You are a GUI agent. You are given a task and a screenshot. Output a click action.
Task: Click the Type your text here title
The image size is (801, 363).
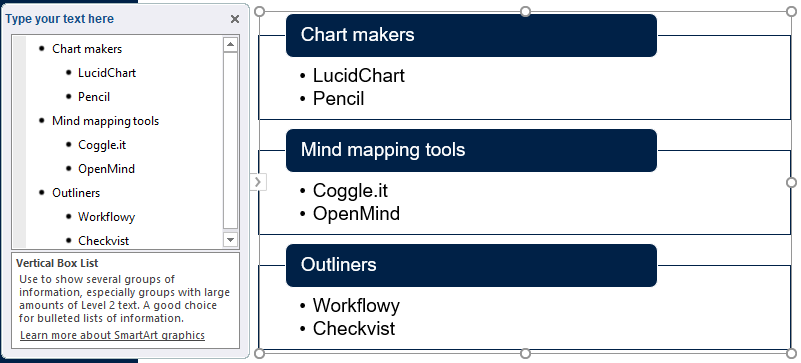(60, 19)
